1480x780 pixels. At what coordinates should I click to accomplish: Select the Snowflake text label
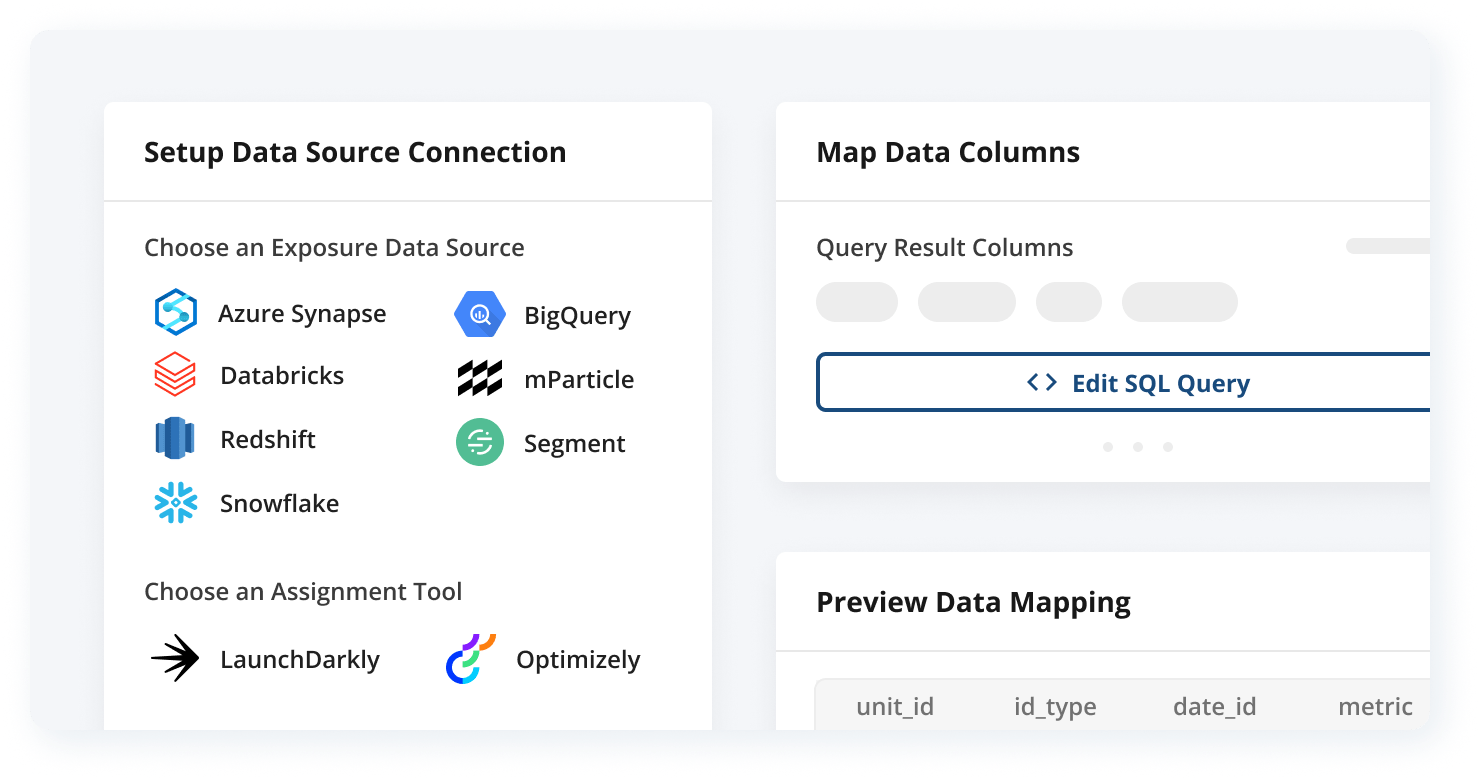point(279,504)
